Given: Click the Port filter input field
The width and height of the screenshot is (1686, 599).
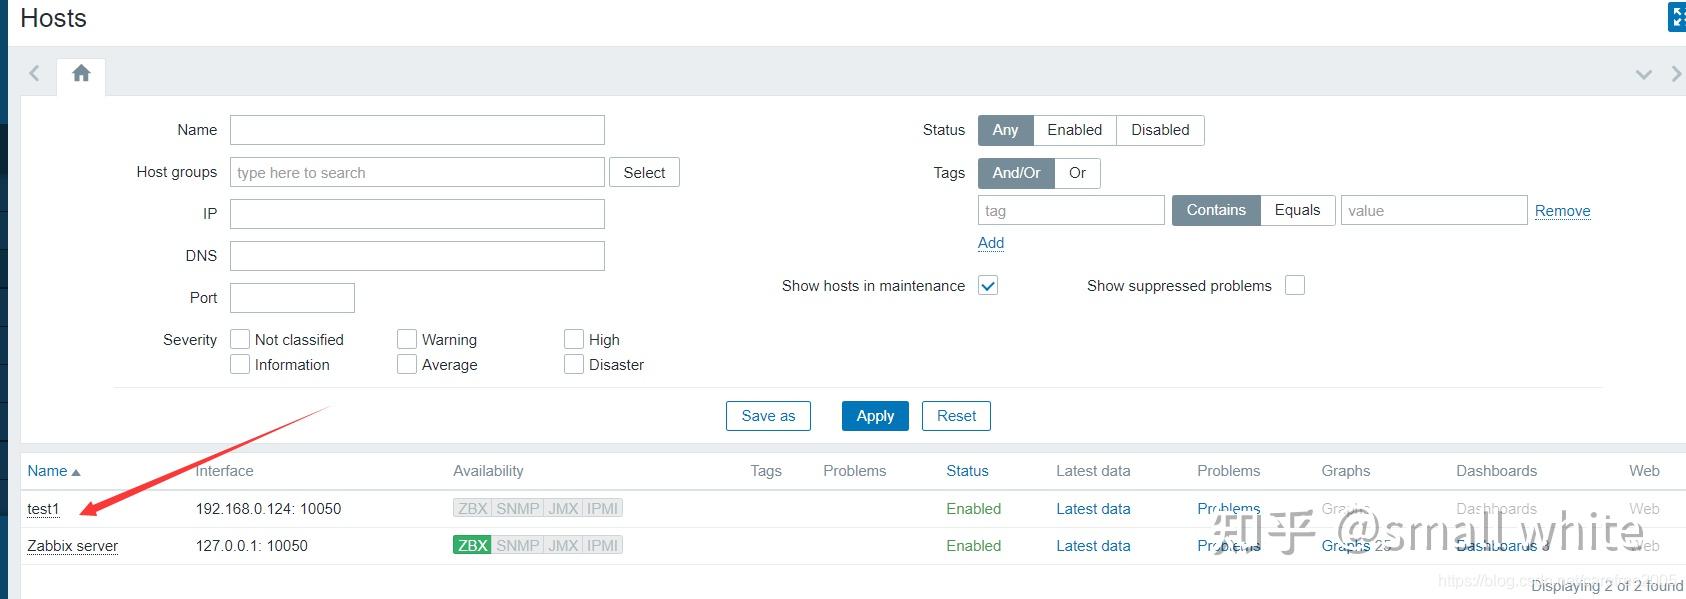Looking at the screenshot, I should tap(292, 298).
